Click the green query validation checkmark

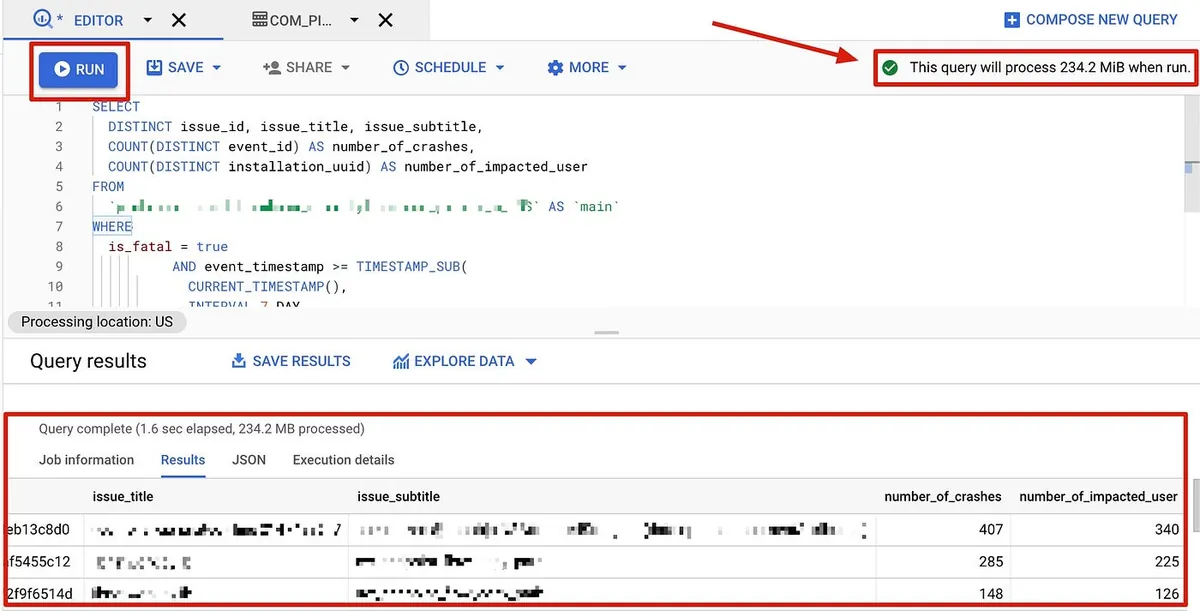(x=890, y=68)
